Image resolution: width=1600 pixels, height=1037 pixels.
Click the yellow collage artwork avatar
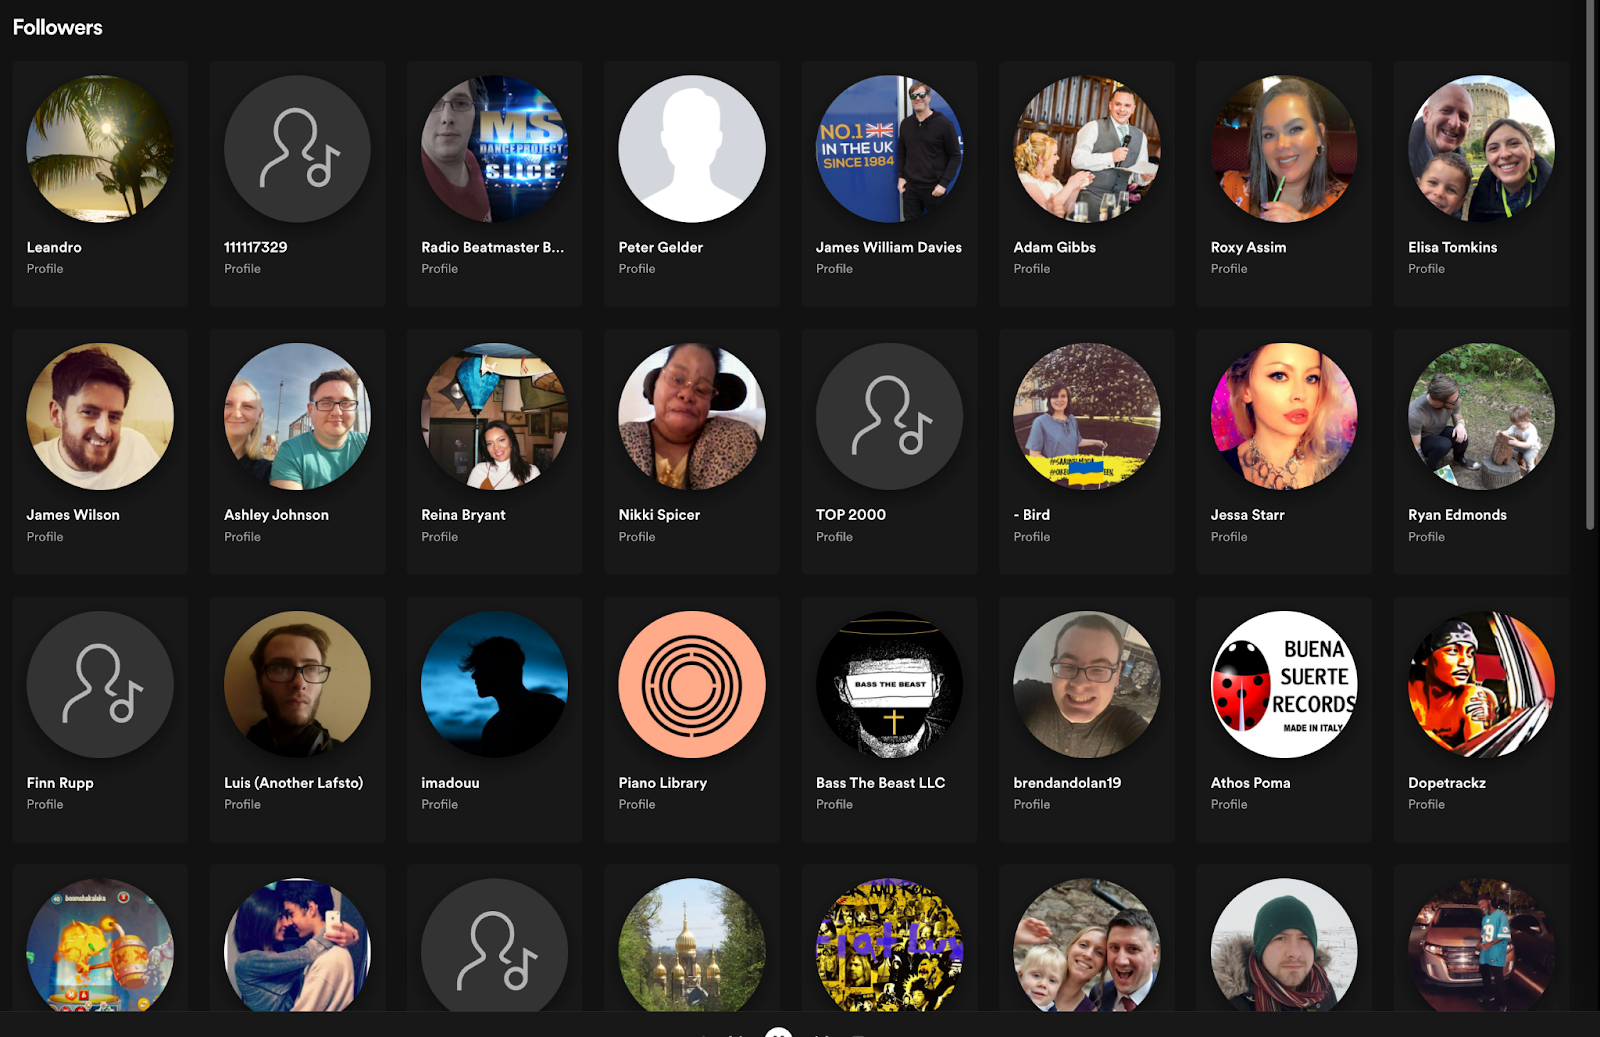click(x=889, y=945)
